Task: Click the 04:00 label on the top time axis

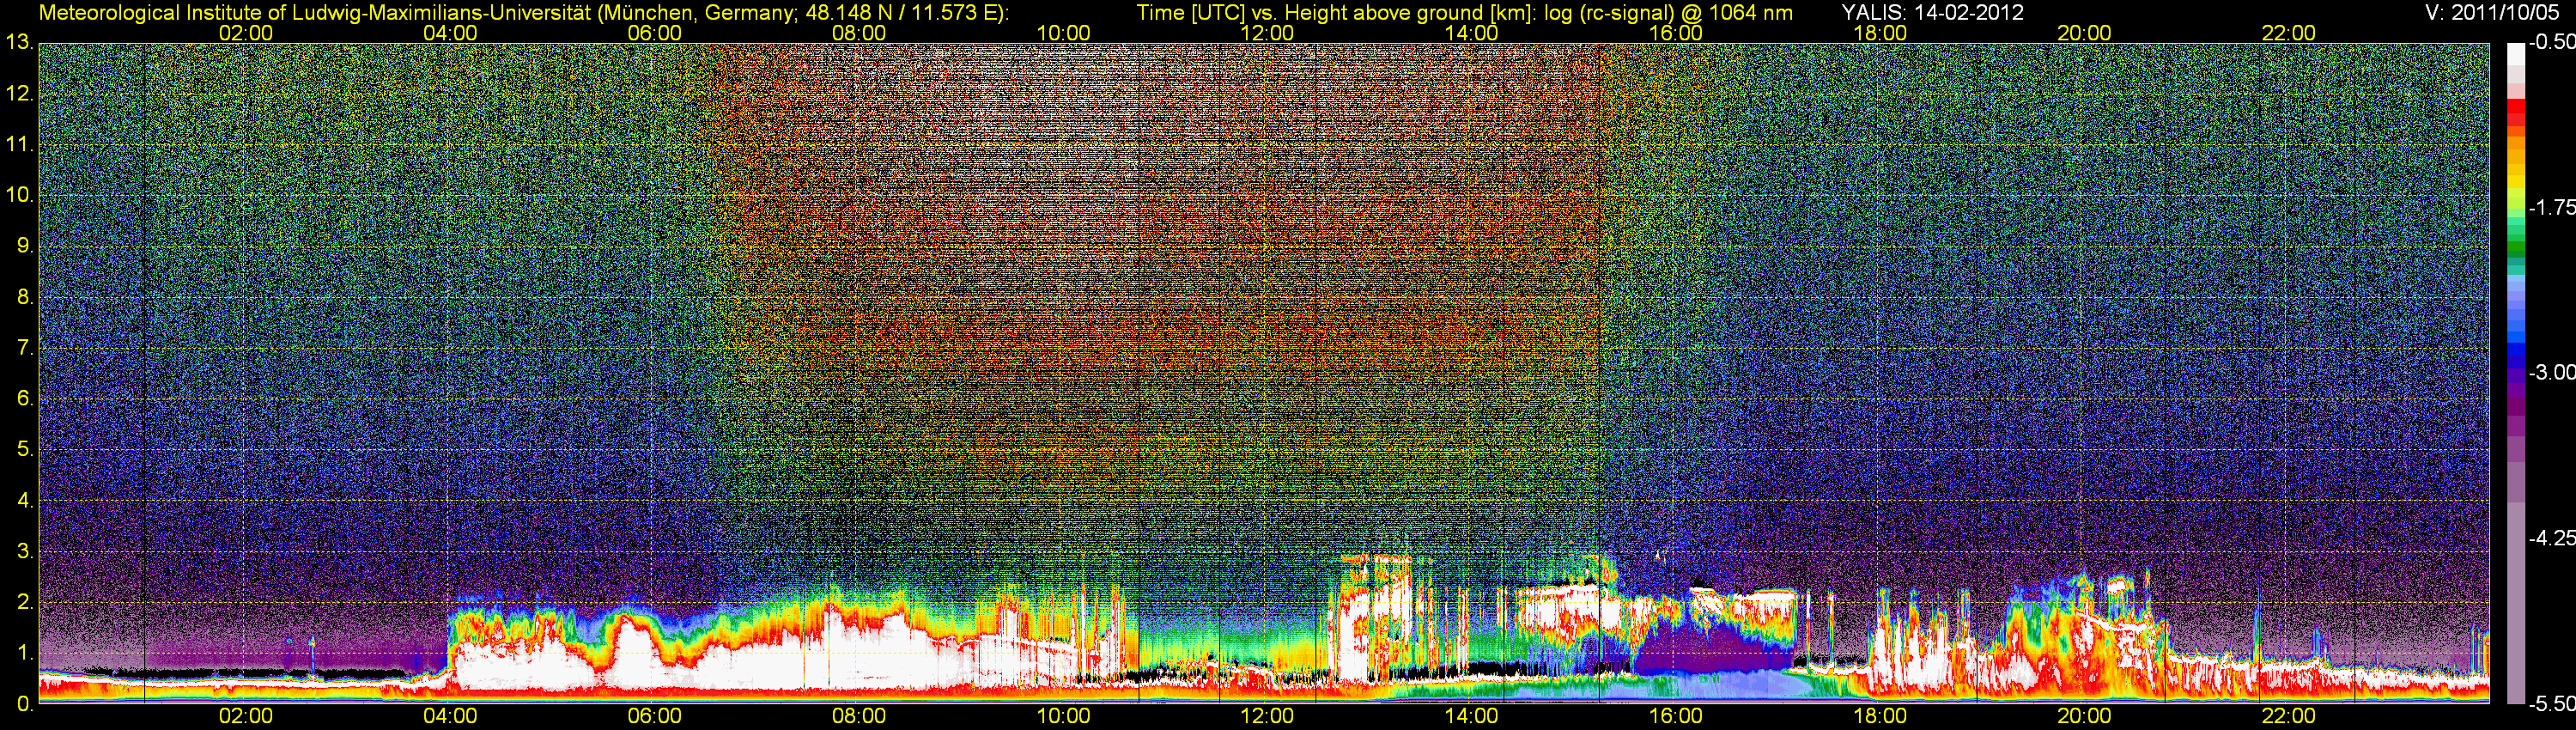Action: pyautogui.click(x=450, y=33)
